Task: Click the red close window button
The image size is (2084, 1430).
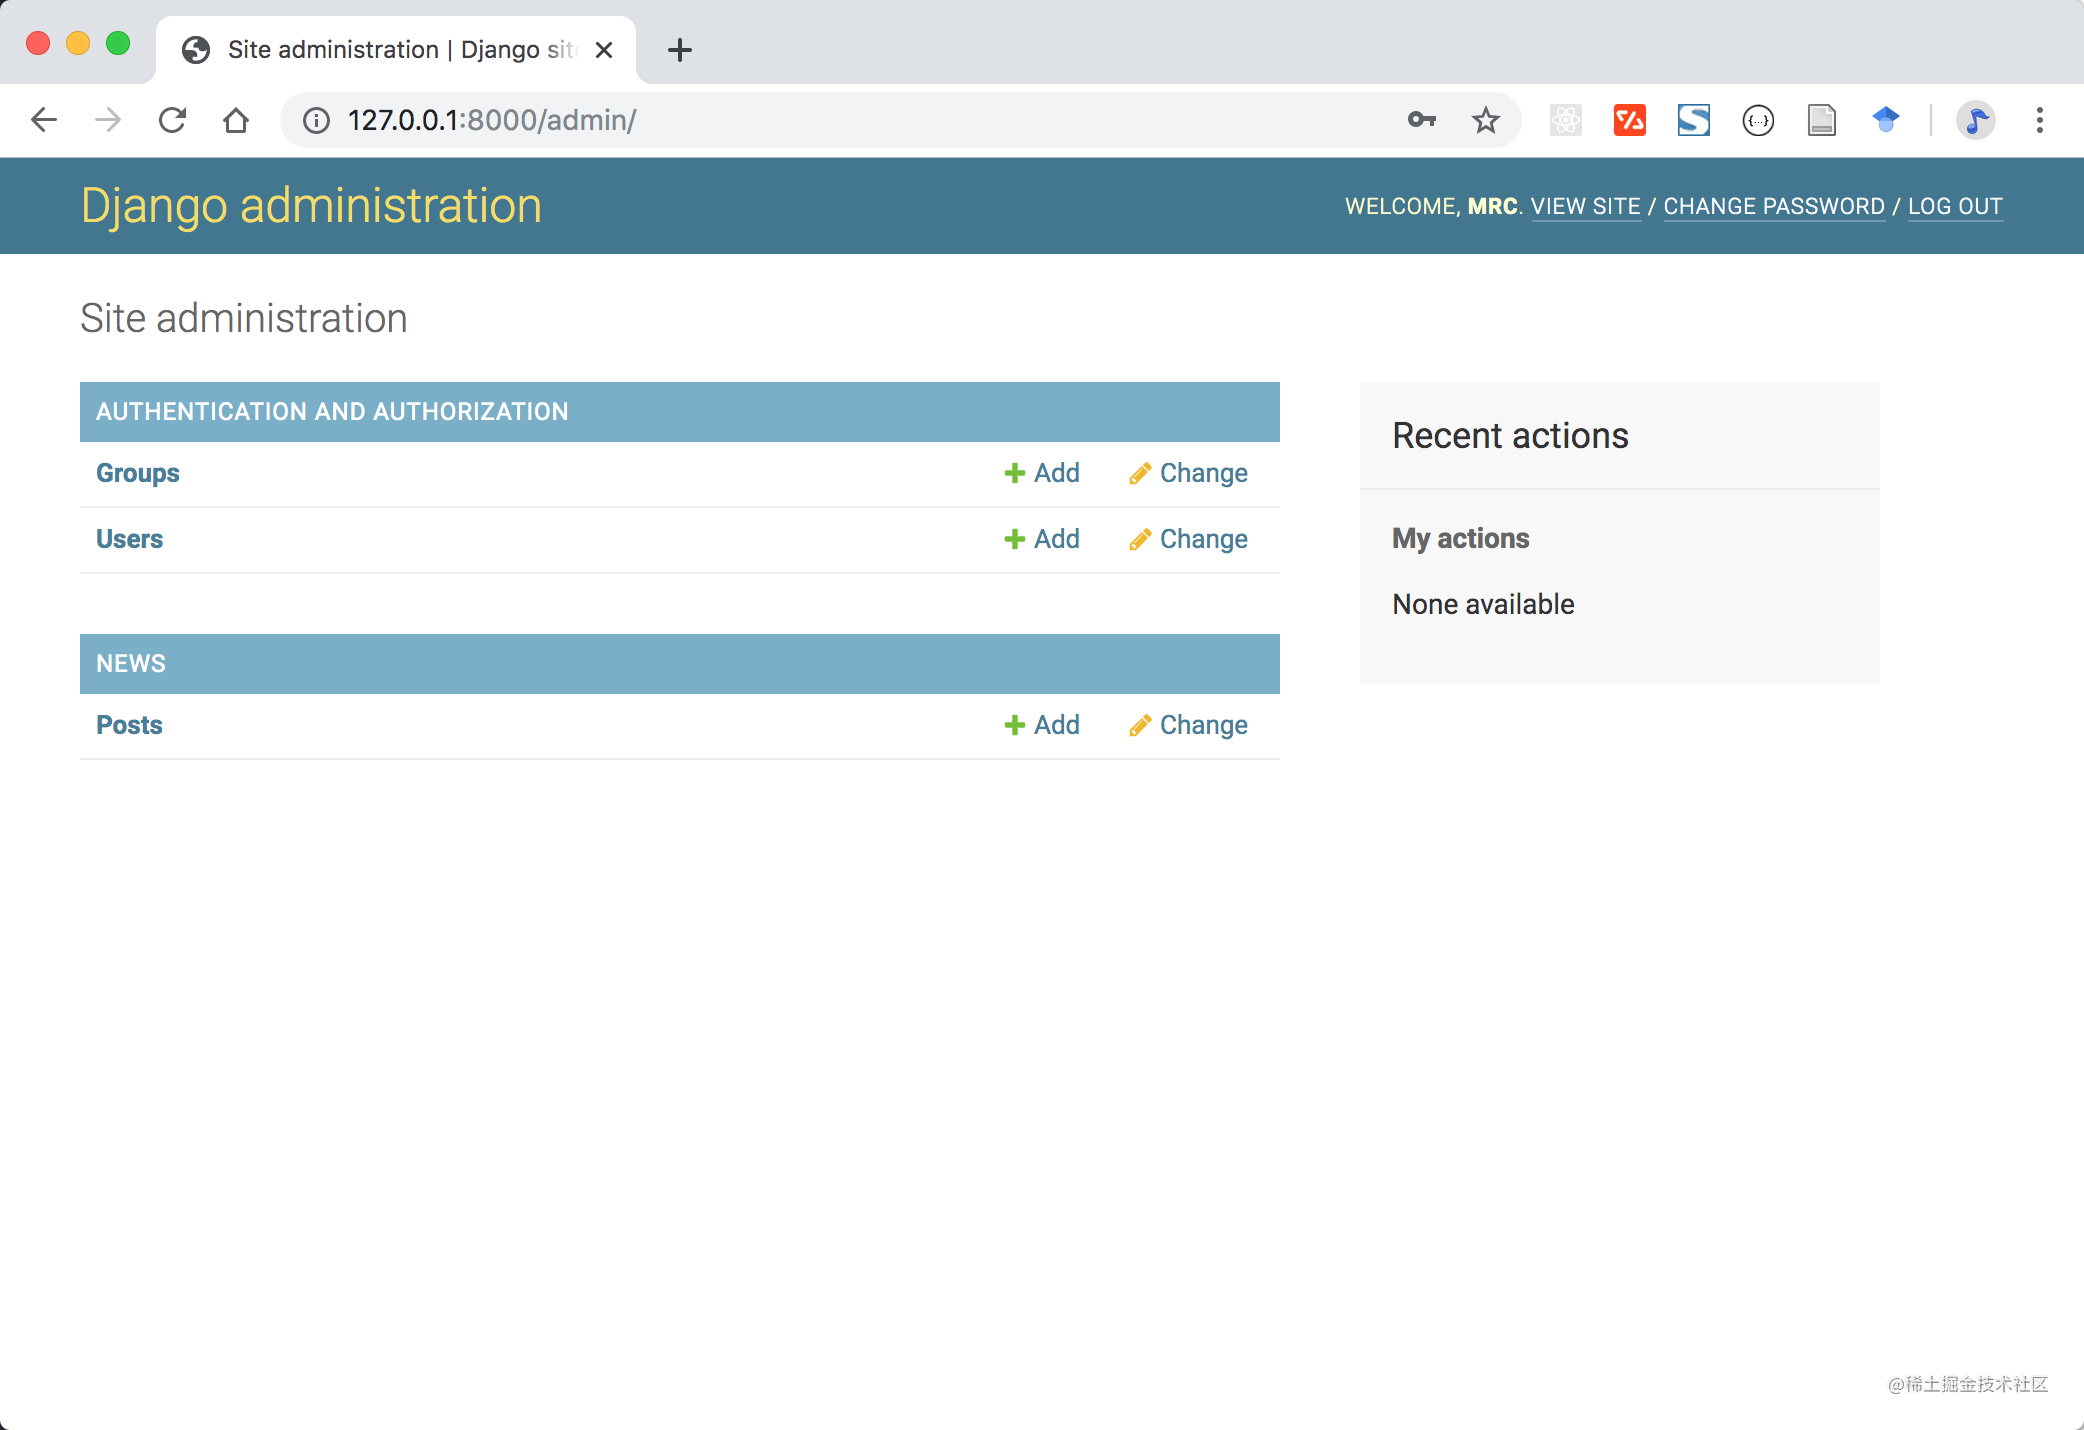Action: pyautogui.click(x=38, y=43)
